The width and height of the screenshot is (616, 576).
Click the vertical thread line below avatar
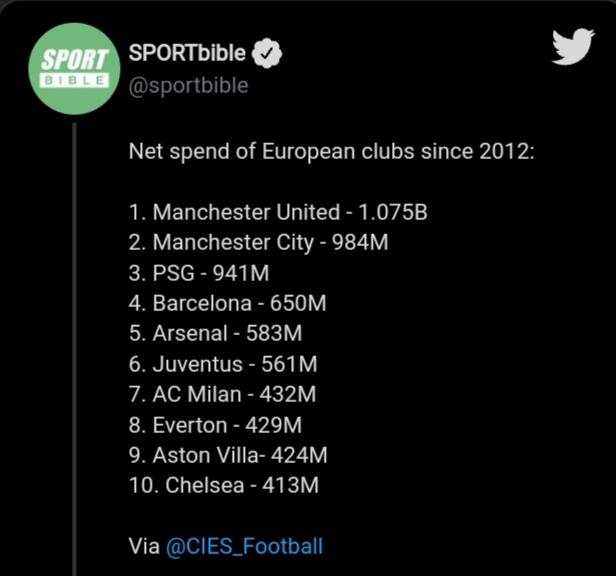[74, 350]
